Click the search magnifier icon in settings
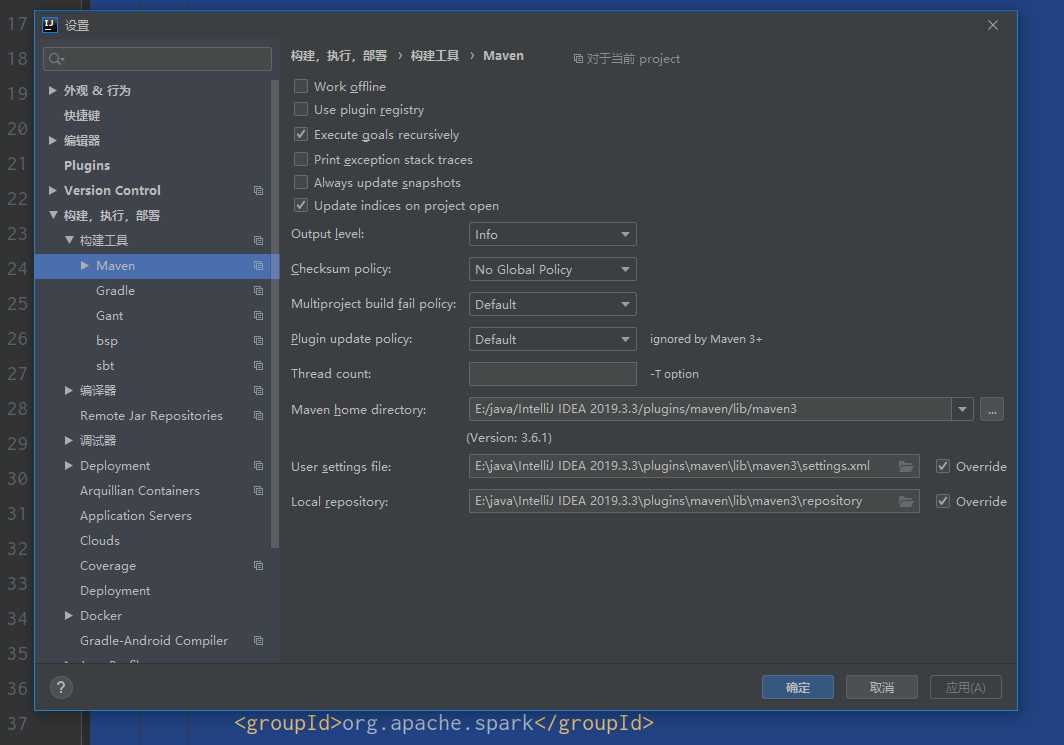The height and width of the screenshot is (745, 1064). pos(56,59)
